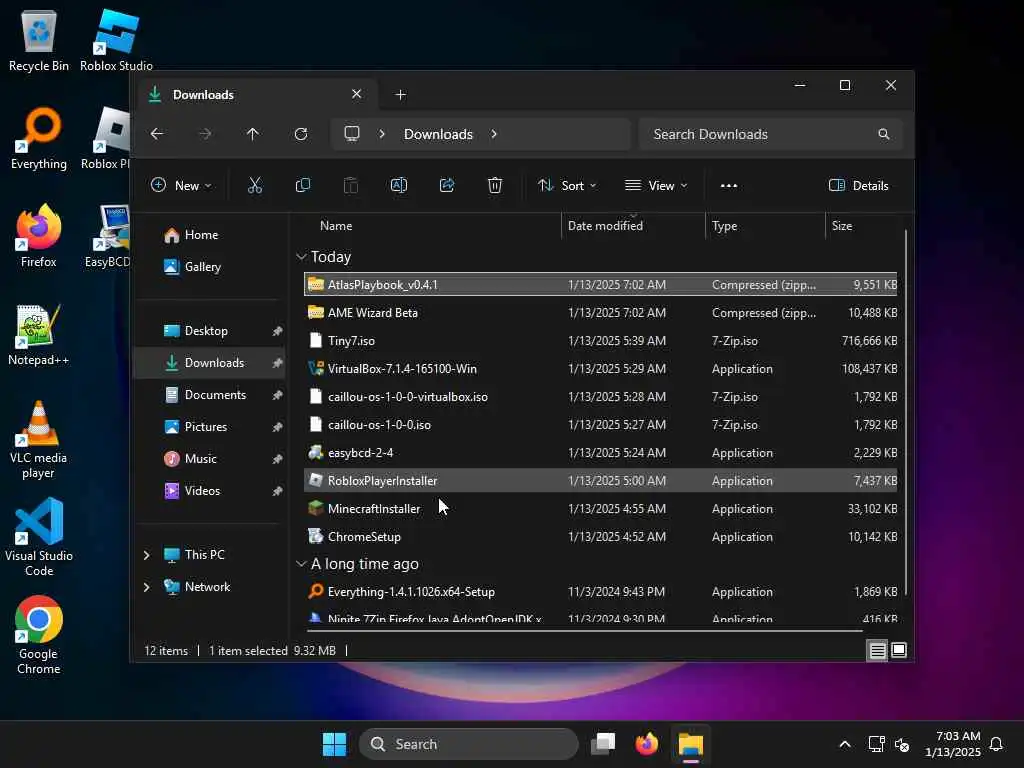
Task: Click the notification bell icon
Action: [x=997, y=744]
